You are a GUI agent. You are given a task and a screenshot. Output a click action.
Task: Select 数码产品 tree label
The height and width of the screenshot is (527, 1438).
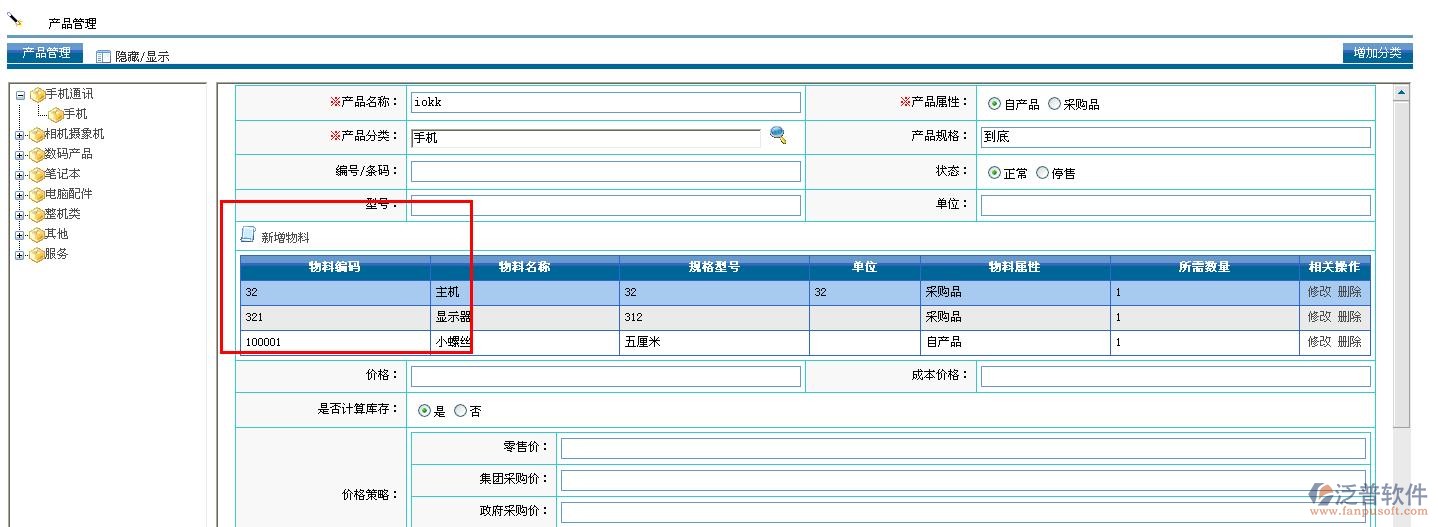(68, 154)
